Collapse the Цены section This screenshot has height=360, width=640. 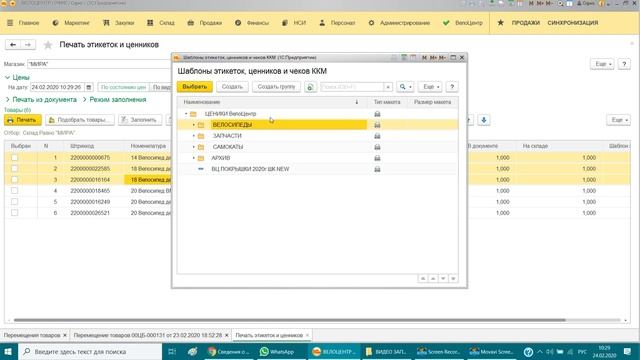[17, 77]
